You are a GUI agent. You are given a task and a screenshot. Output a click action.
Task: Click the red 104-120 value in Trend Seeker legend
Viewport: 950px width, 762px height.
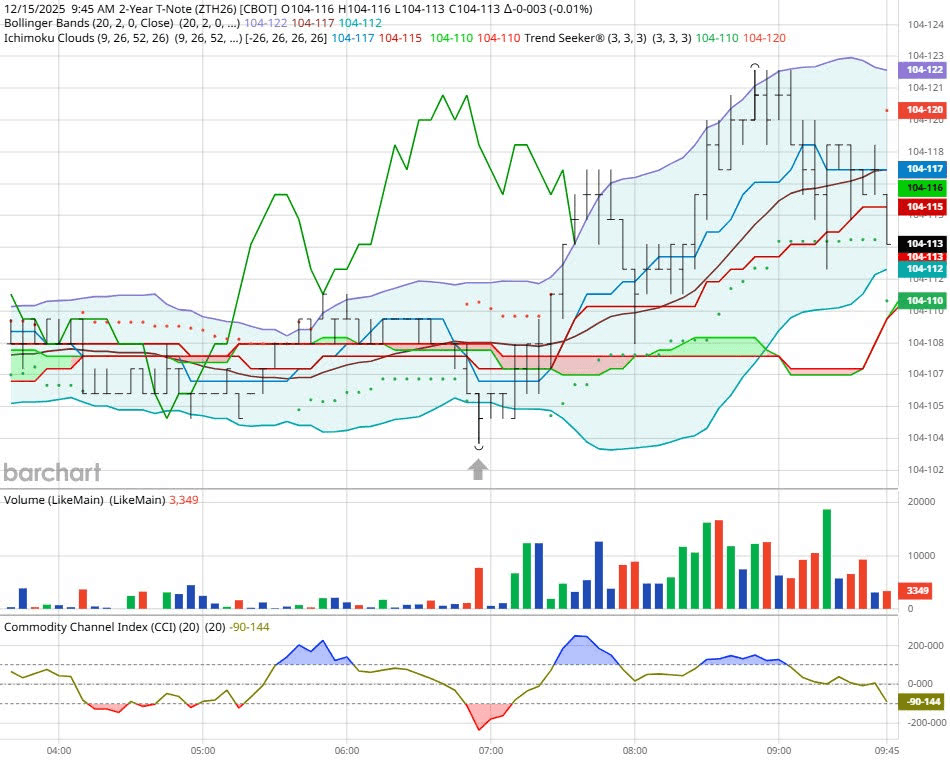tap(764, 38)
